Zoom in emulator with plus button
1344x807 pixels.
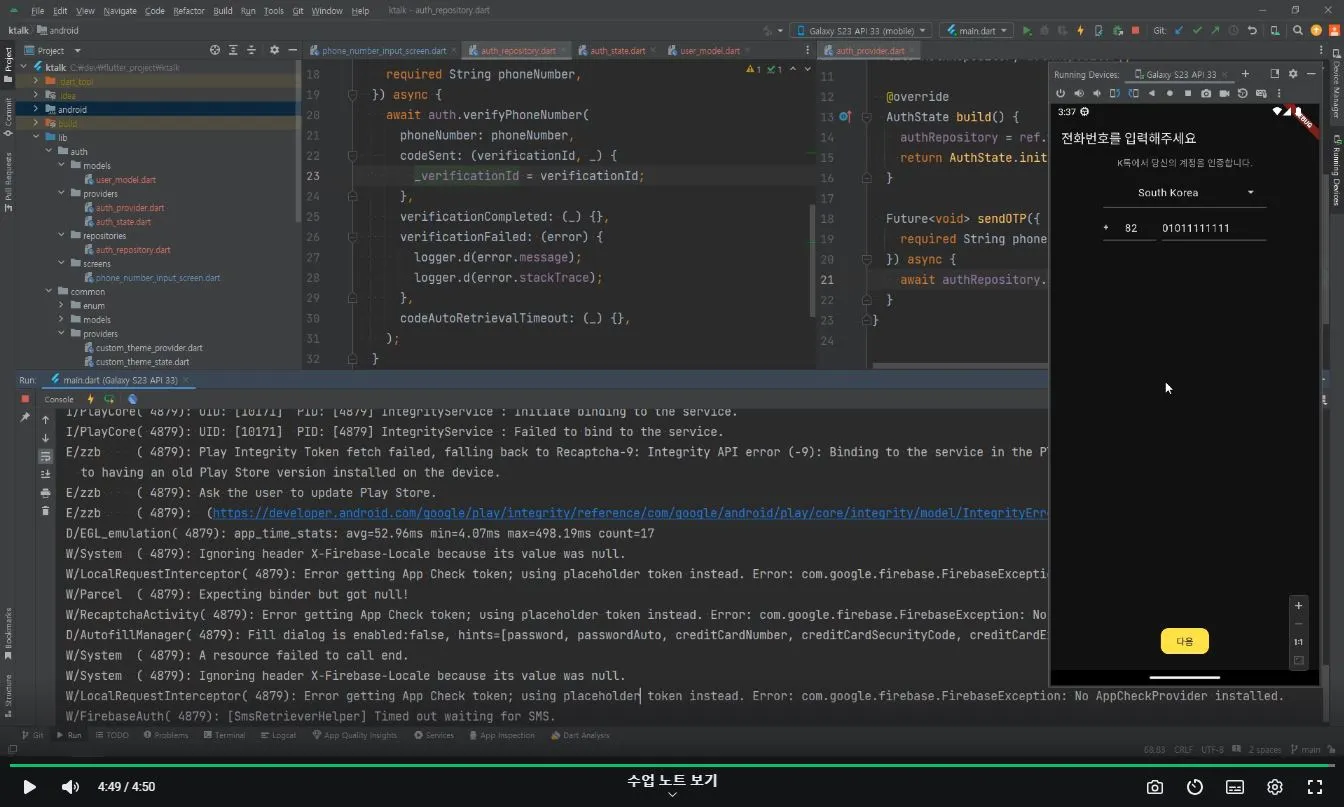click(1298, 606)
